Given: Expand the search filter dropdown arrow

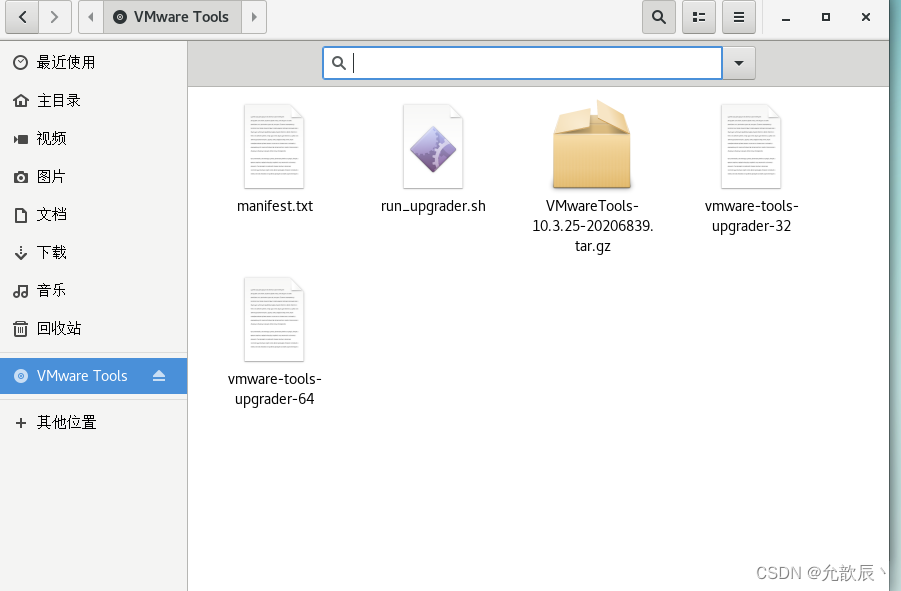Looking at the screenshot, I should click(739, 63).
